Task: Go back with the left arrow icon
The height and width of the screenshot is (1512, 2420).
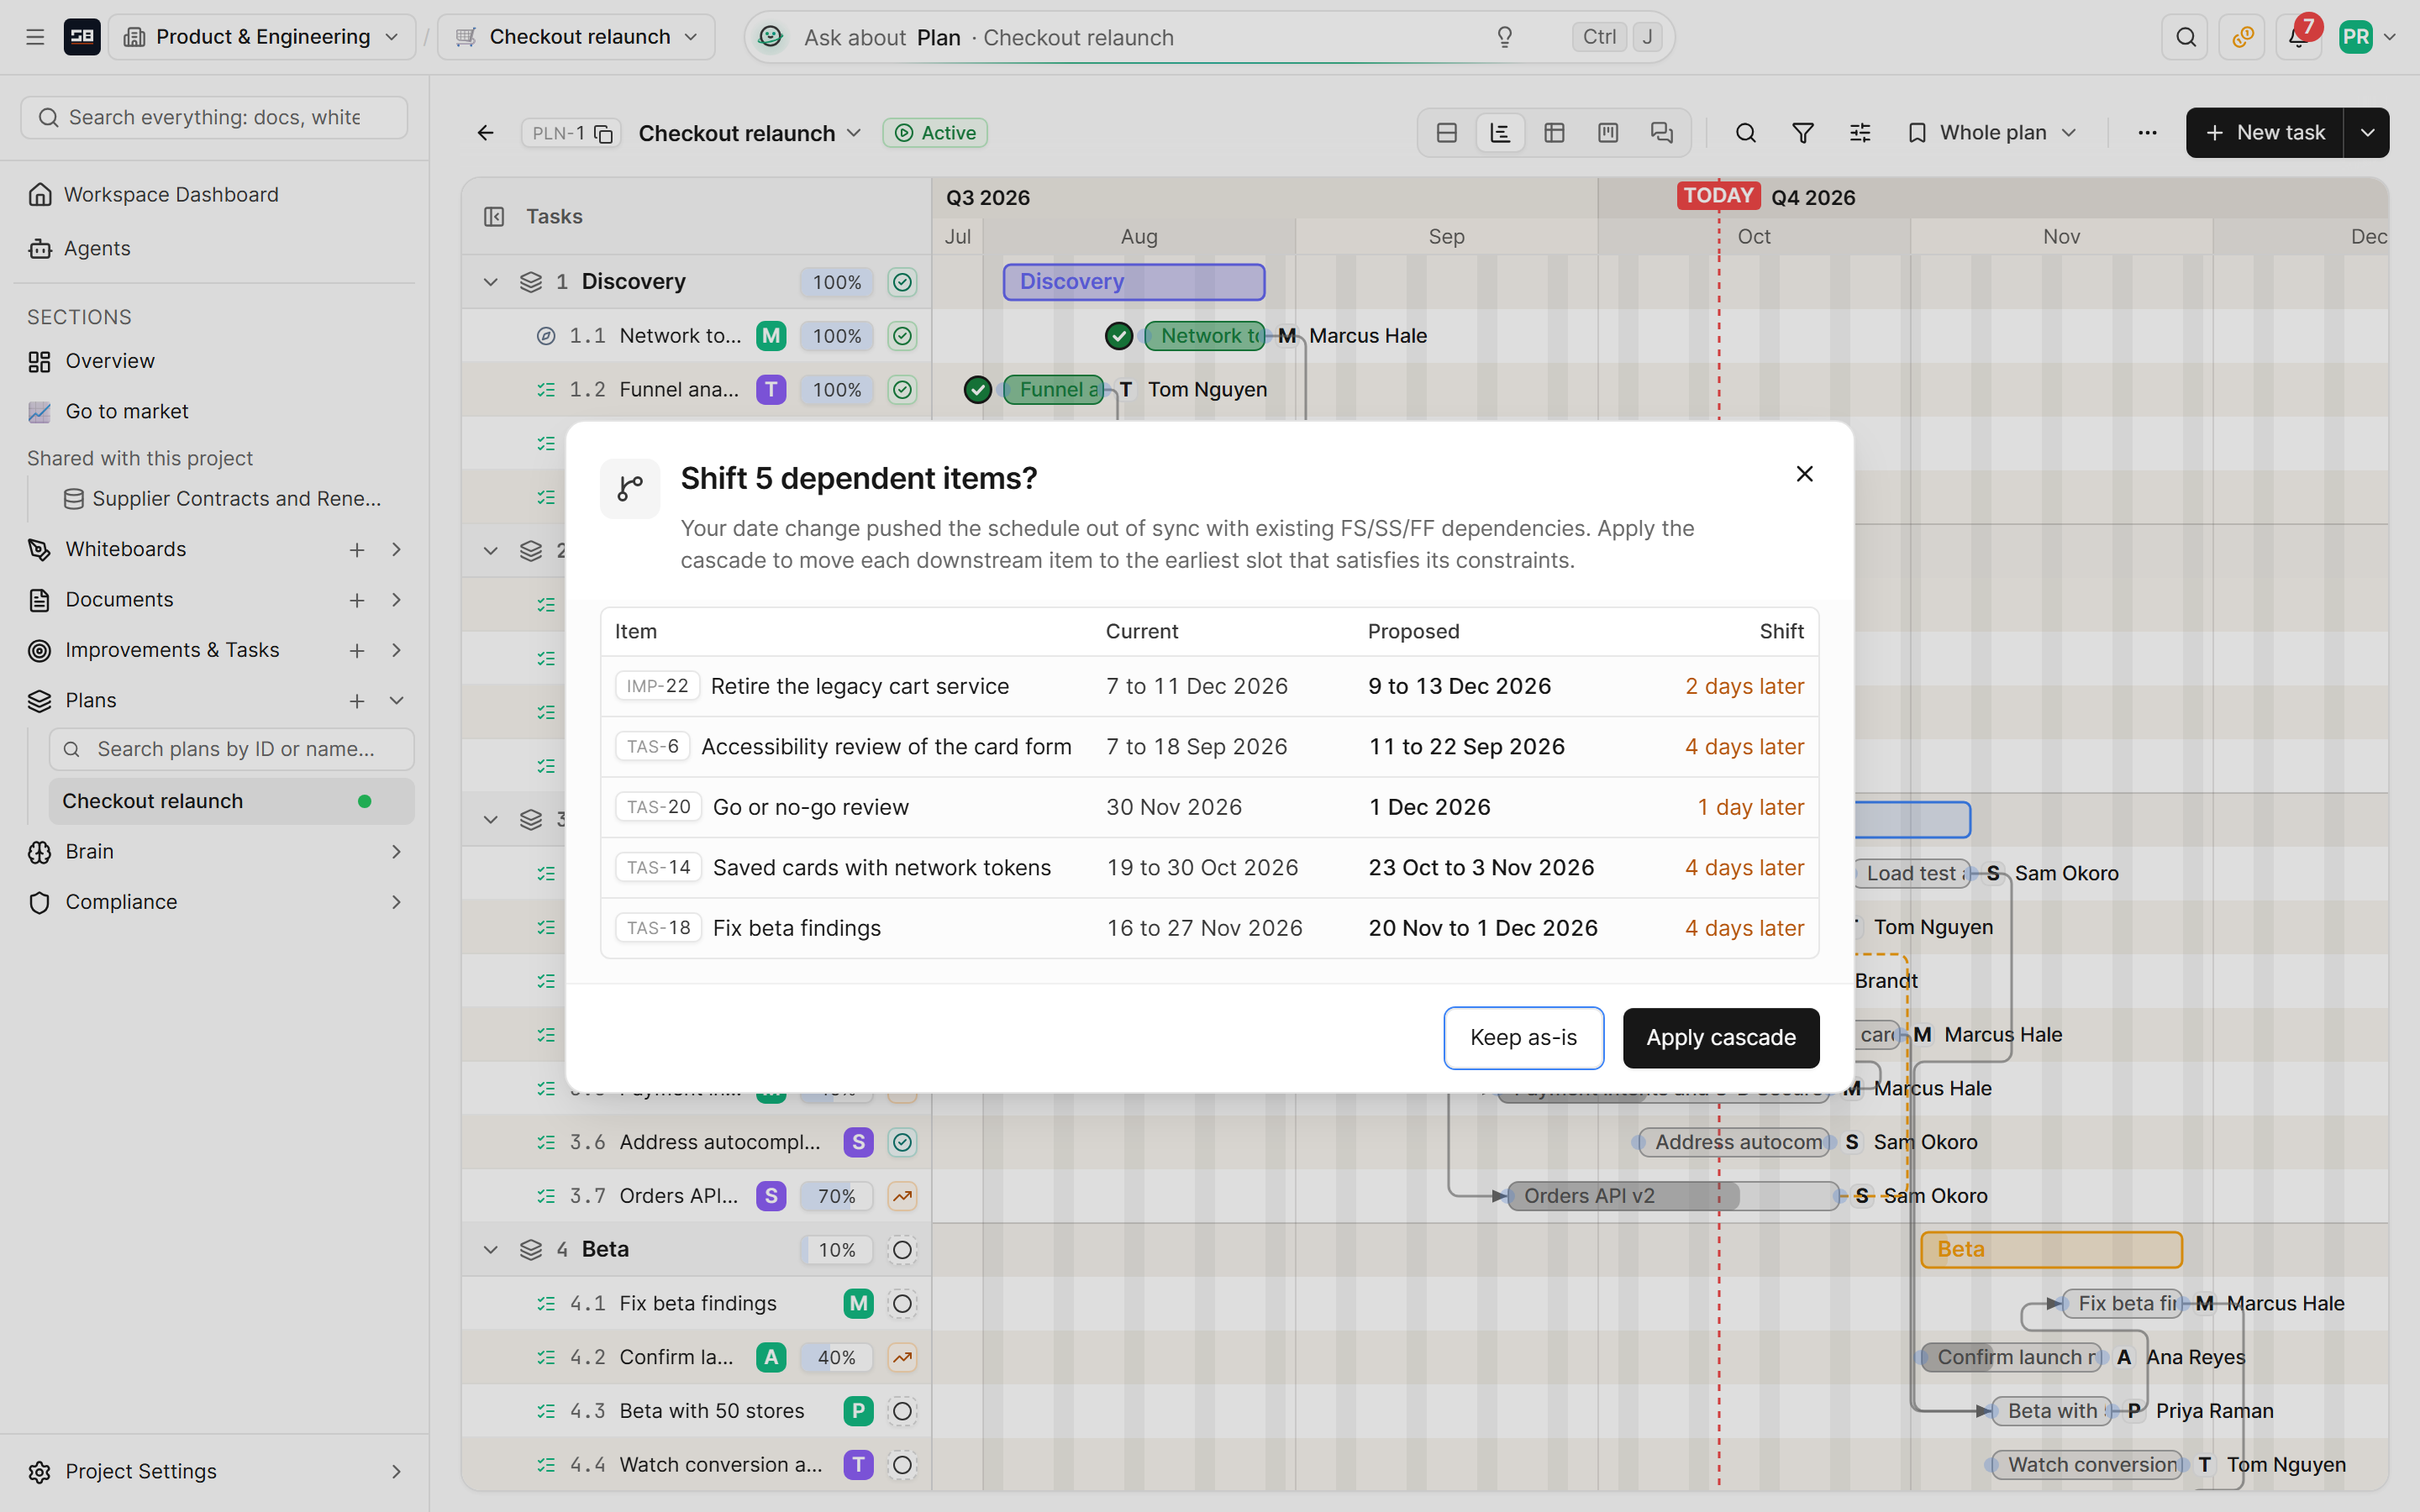Action: click(x=486, y=133)
